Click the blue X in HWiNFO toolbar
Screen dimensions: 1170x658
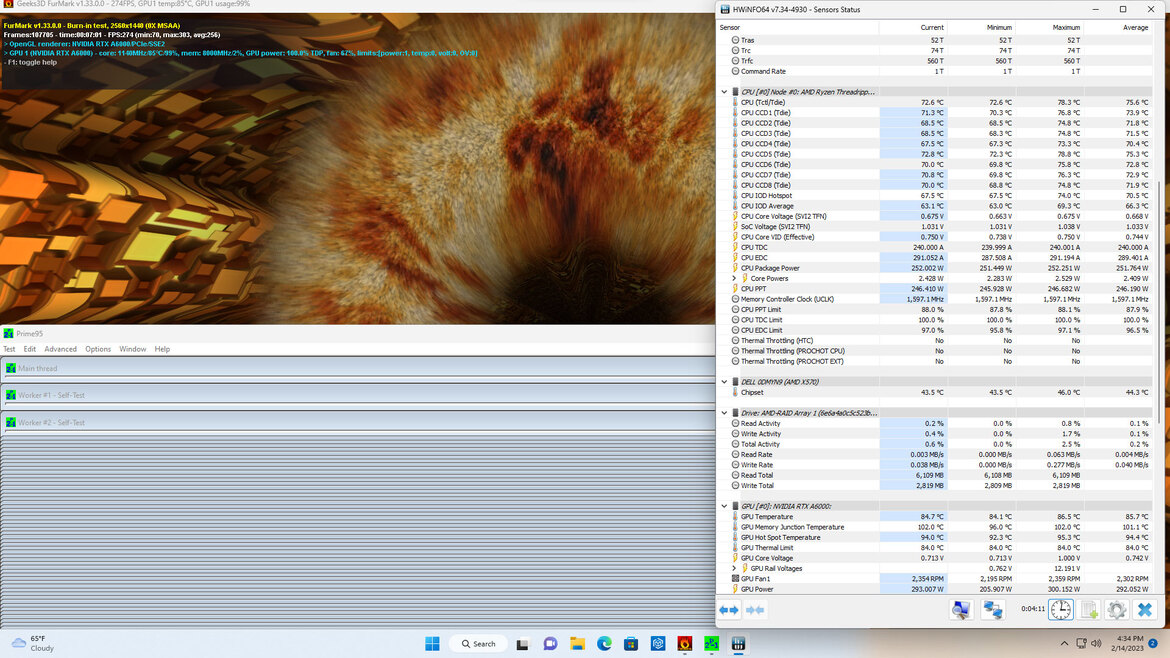click(1145, 610)
